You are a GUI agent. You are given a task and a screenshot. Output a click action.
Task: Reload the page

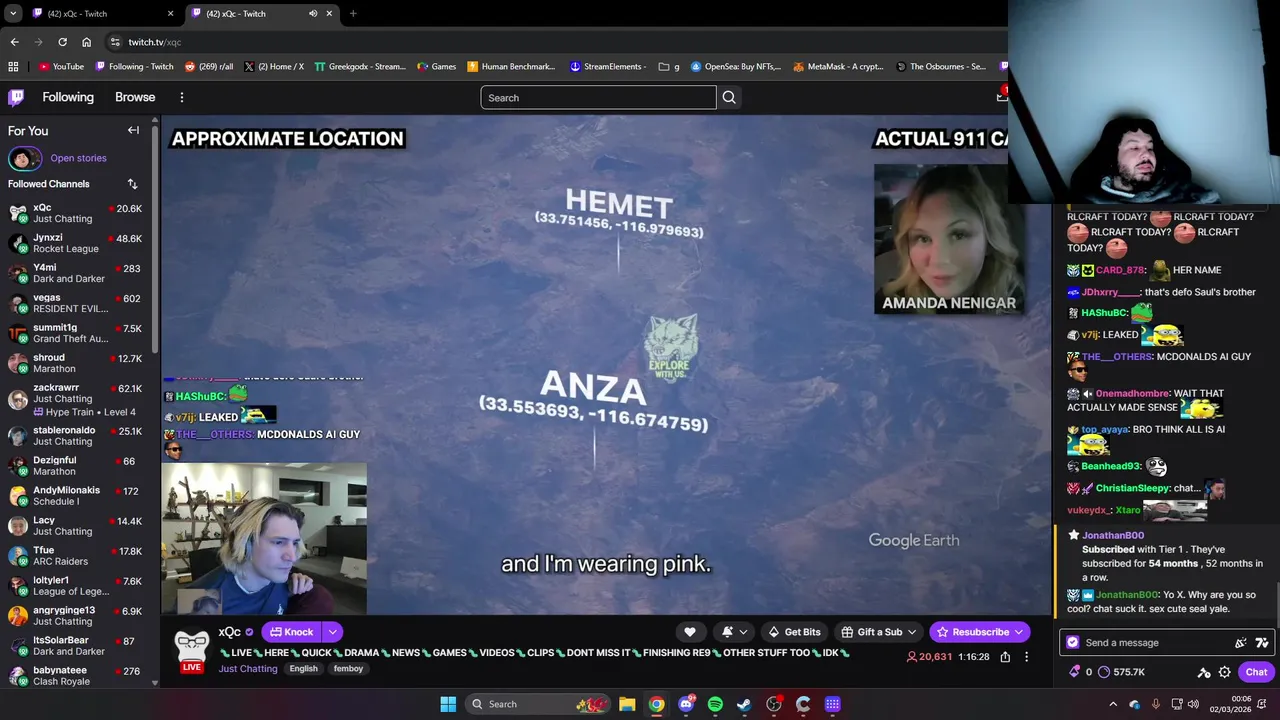[x=62, y=42]
